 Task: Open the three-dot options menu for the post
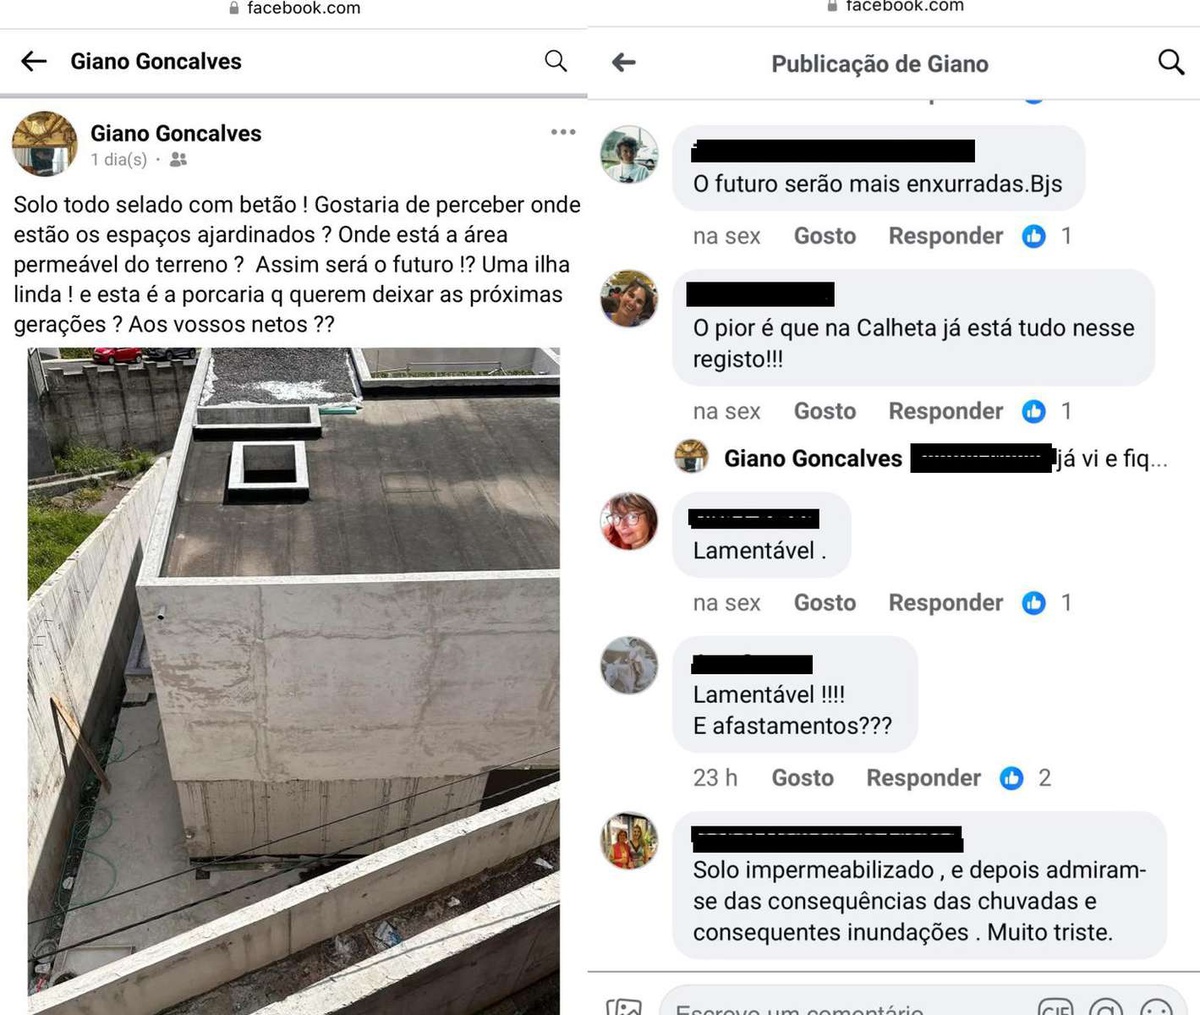563,132
